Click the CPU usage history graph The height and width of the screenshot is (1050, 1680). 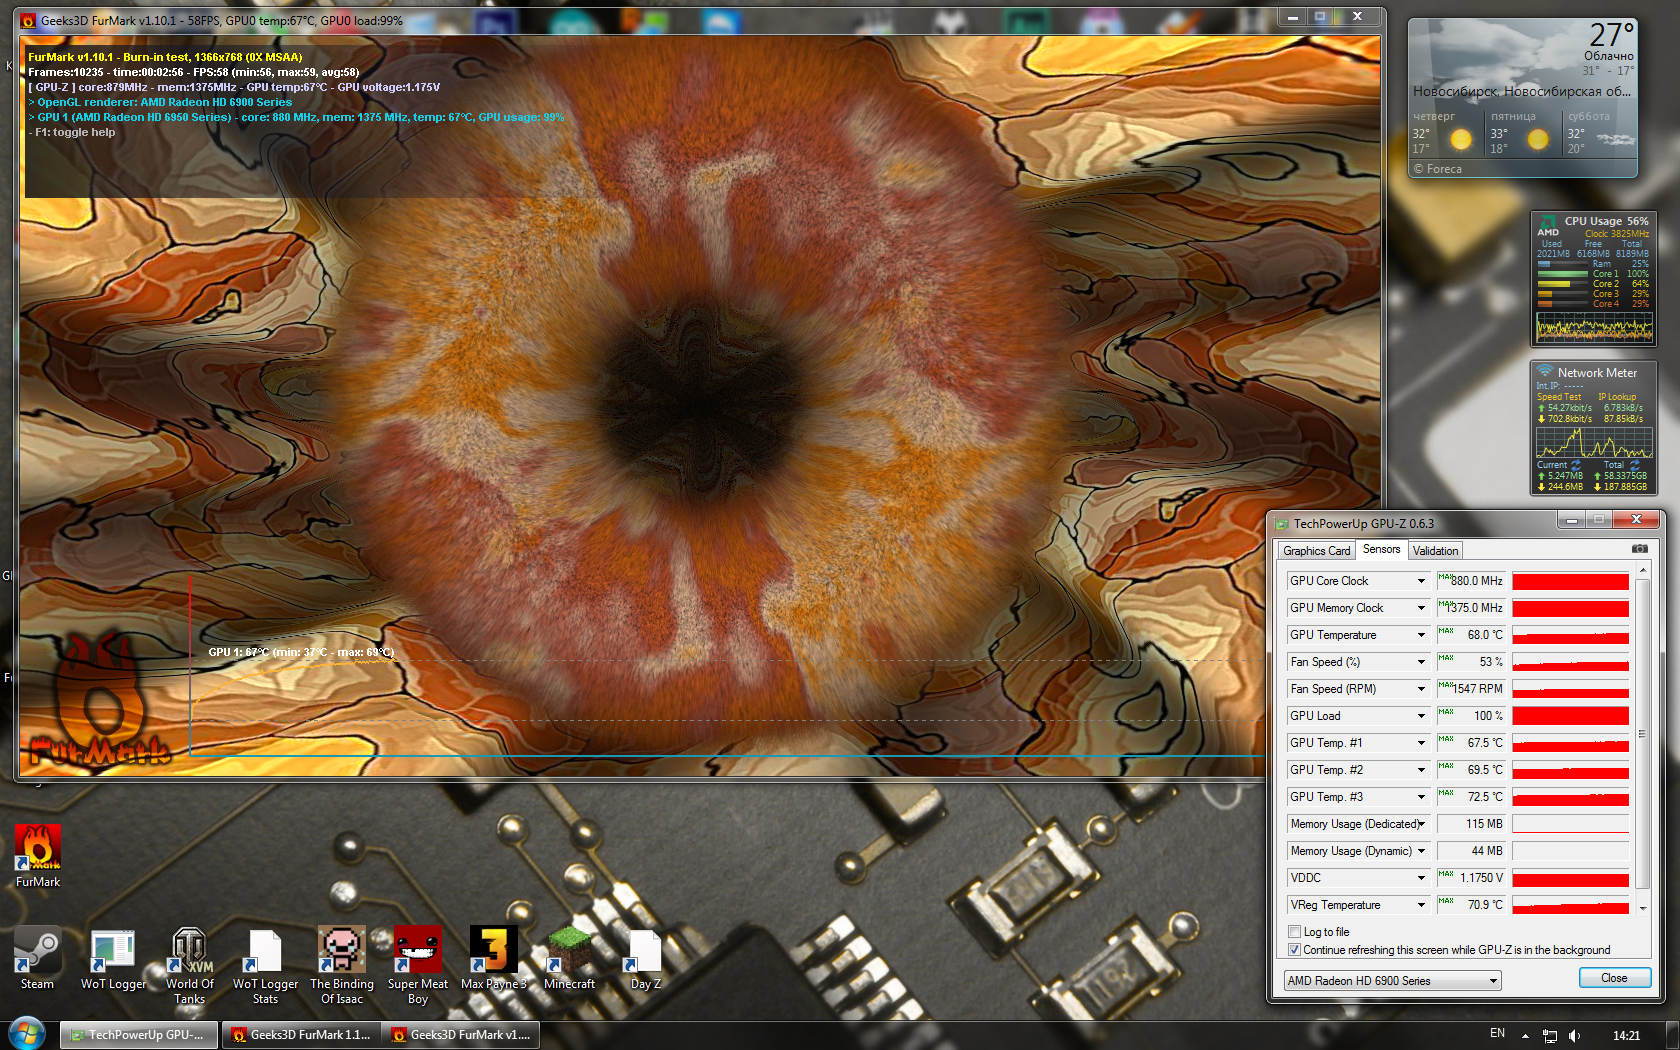(x=1594, y=327)
